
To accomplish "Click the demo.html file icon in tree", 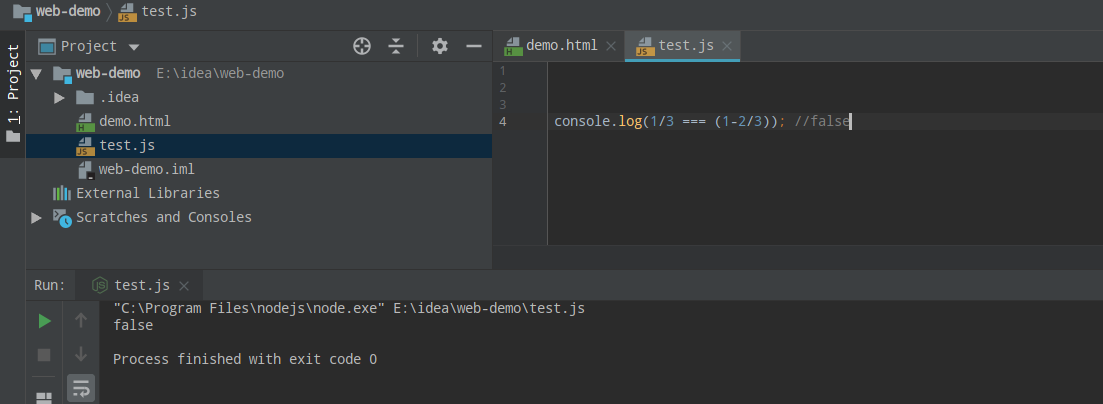I will click(x=85, y=122).
